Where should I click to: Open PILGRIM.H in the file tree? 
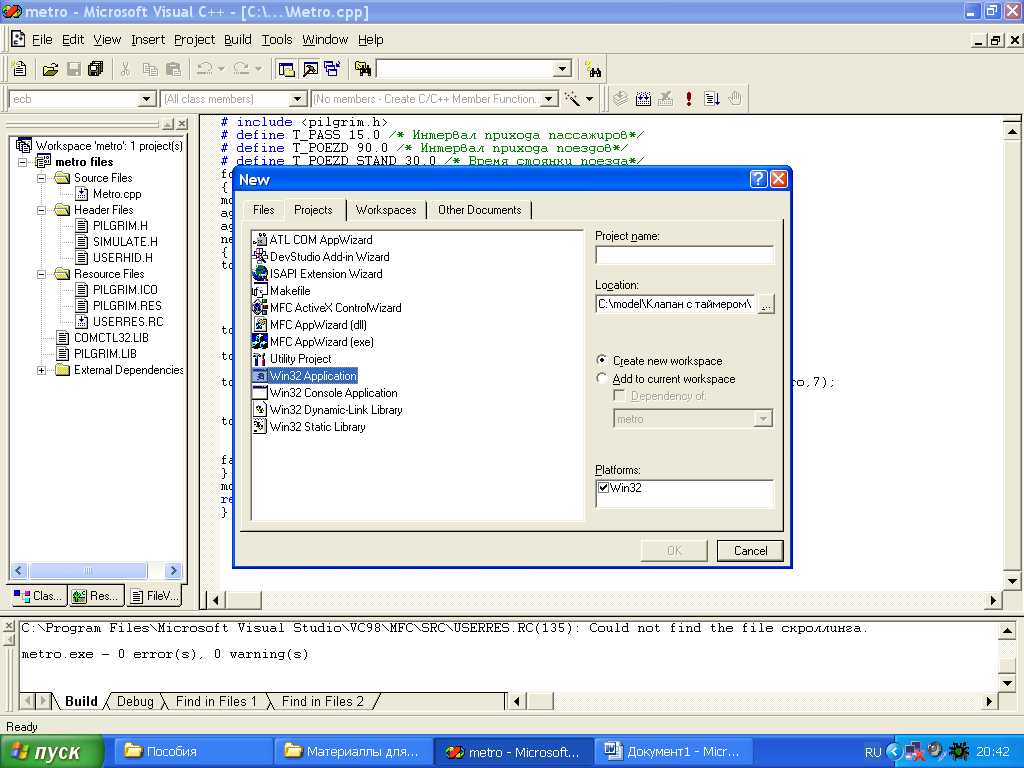point(112,226)
